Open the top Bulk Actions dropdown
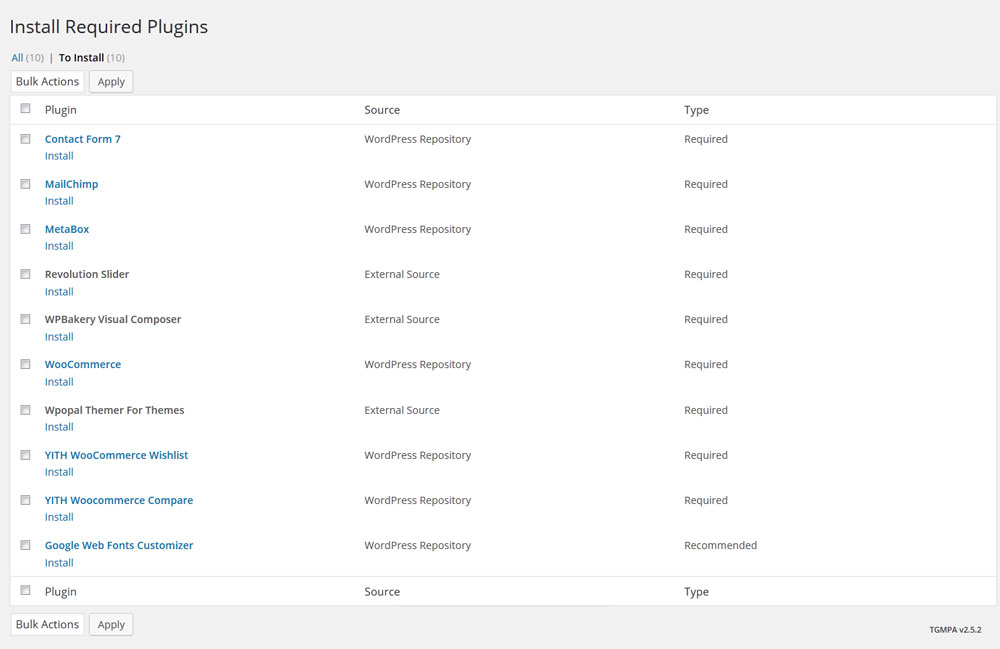Viewport: 1000px width, 649px height. (x=47, y=82)
